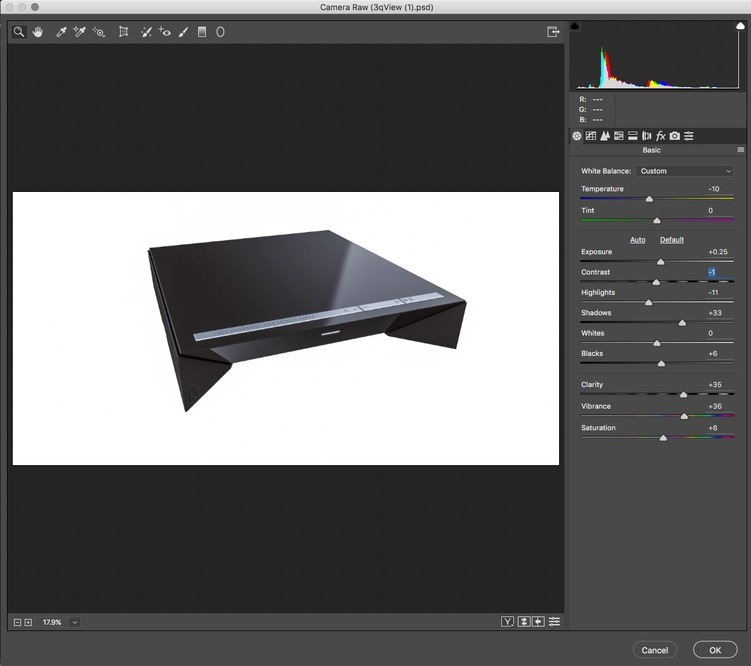Pick the White Balance eyedropper tool
This screenshot has width=751, height=666.
point(61,32)
